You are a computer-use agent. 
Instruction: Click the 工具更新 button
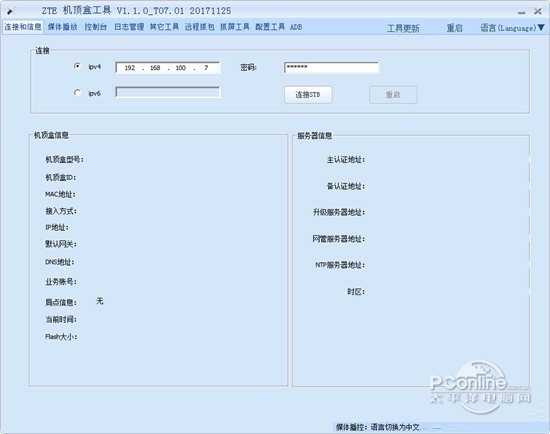(403, 28)
